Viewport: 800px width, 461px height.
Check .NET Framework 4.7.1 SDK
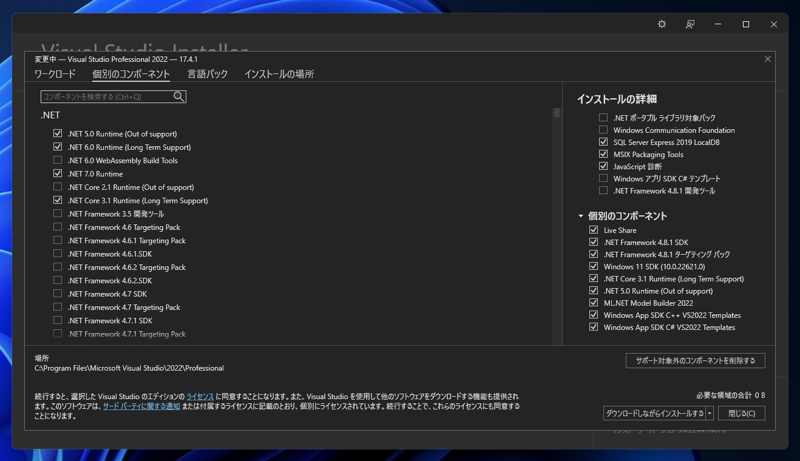tap(58, 320)
